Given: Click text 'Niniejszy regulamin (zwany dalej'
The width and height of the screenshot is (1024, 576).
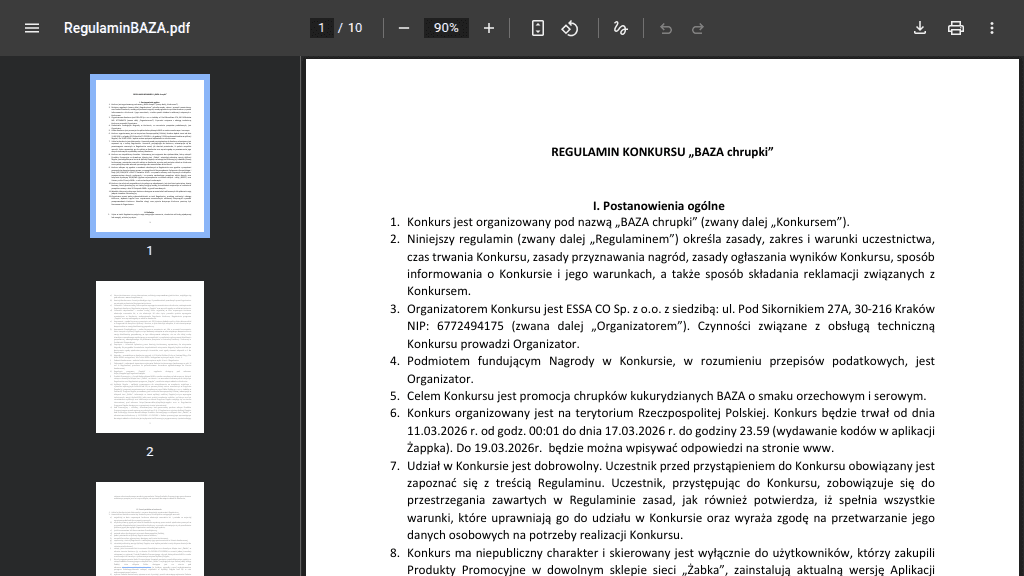Looking at the screenshot, I should pyautogui.click(x=497, y=239).
